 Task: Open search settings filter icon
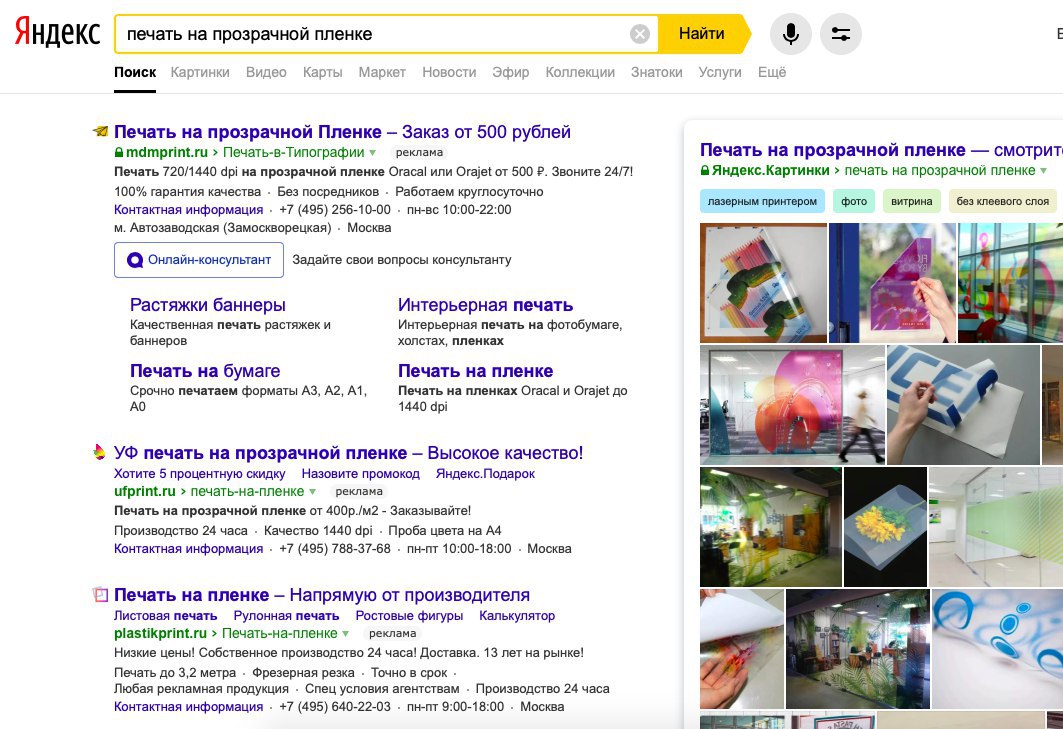[841, 34]
